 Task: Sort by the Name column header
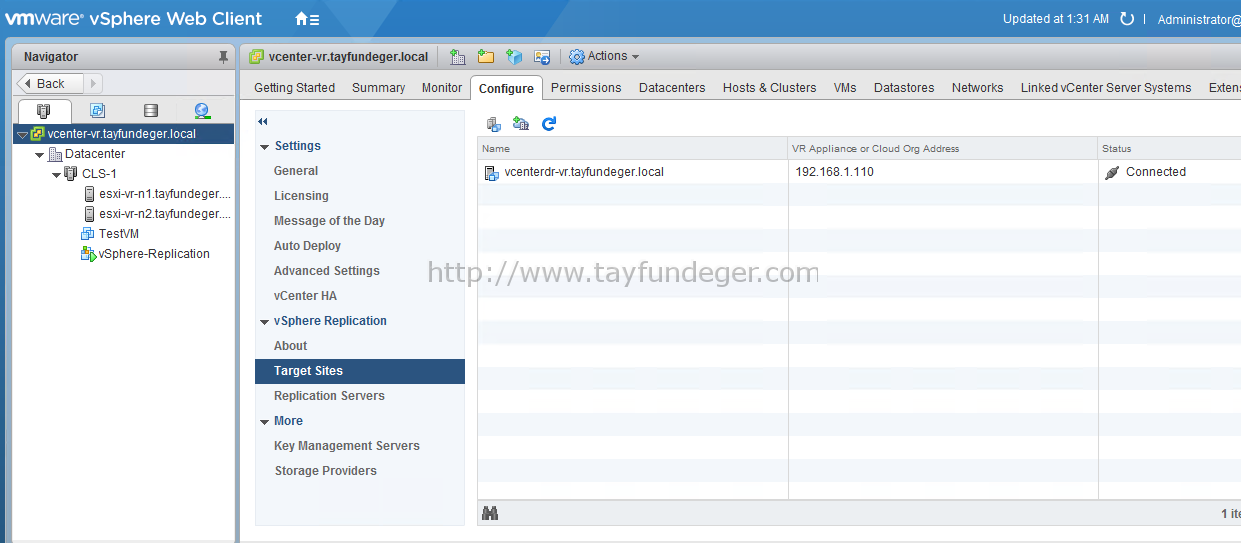(x=633, y=149)
